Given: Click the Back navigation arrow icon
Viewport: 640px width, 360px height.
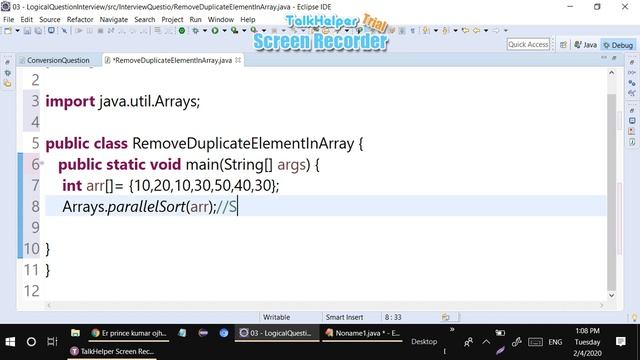Looking at the screenshot, I should tap(476, 31).
